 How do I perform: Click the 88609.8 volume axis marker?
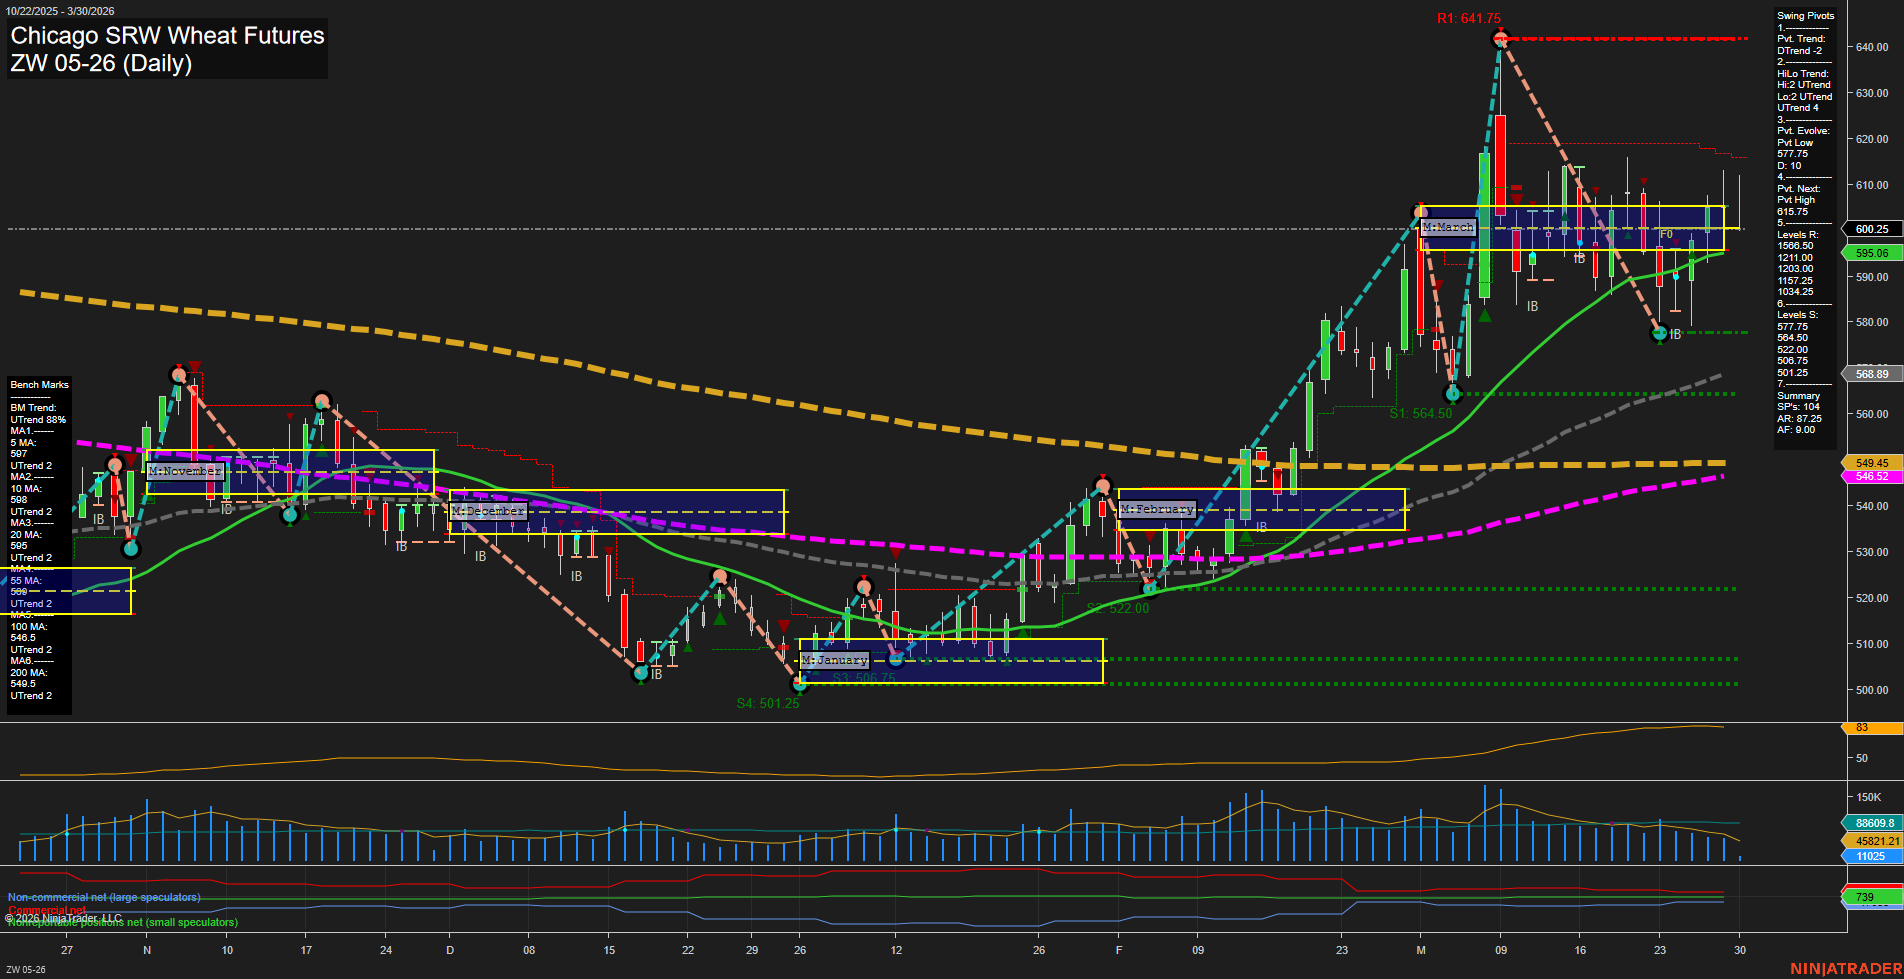1872,823
